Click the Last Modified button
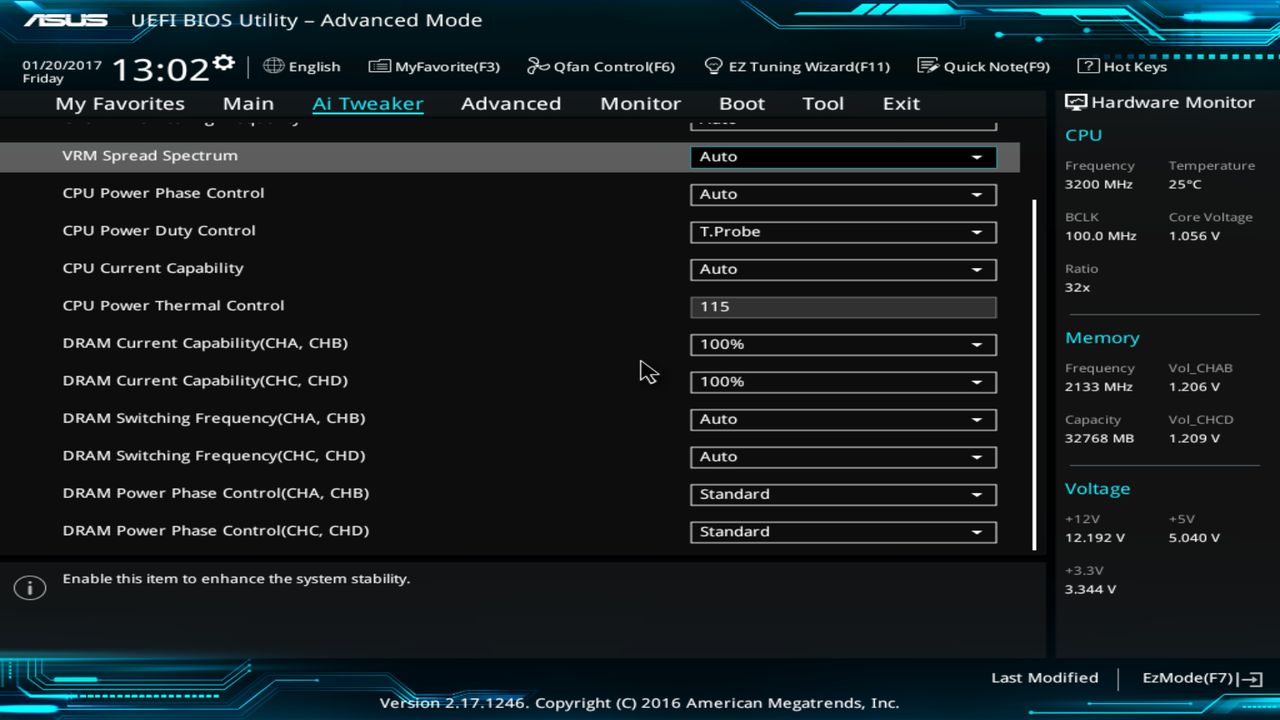The height and width of the screenshot is (720, 1280). tap(1044, 677)
